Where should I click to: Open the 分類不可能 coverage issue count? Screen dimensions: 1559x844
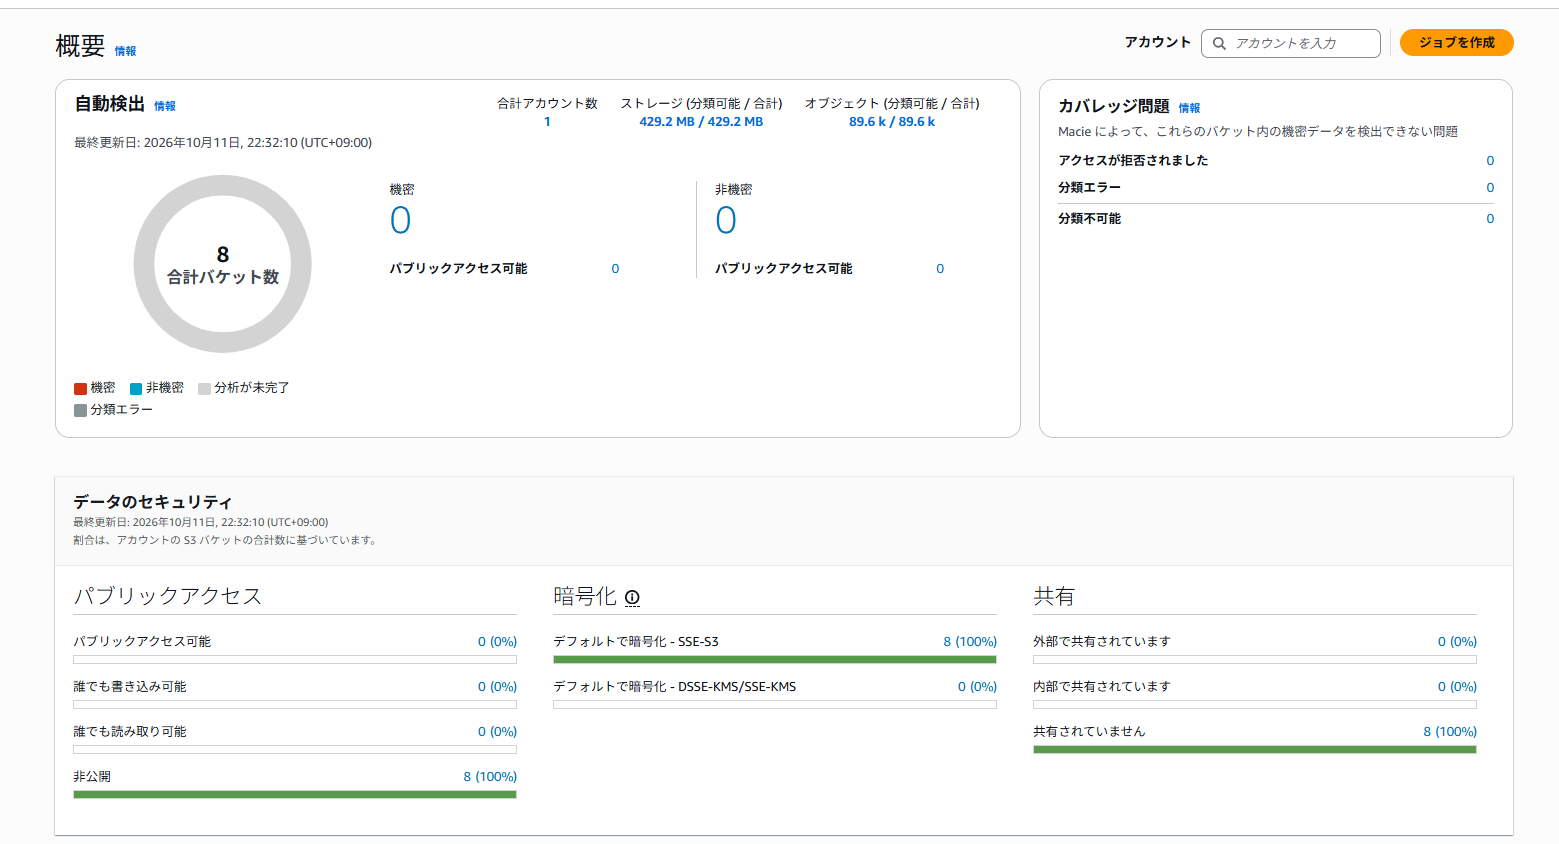click(1490, 219)
